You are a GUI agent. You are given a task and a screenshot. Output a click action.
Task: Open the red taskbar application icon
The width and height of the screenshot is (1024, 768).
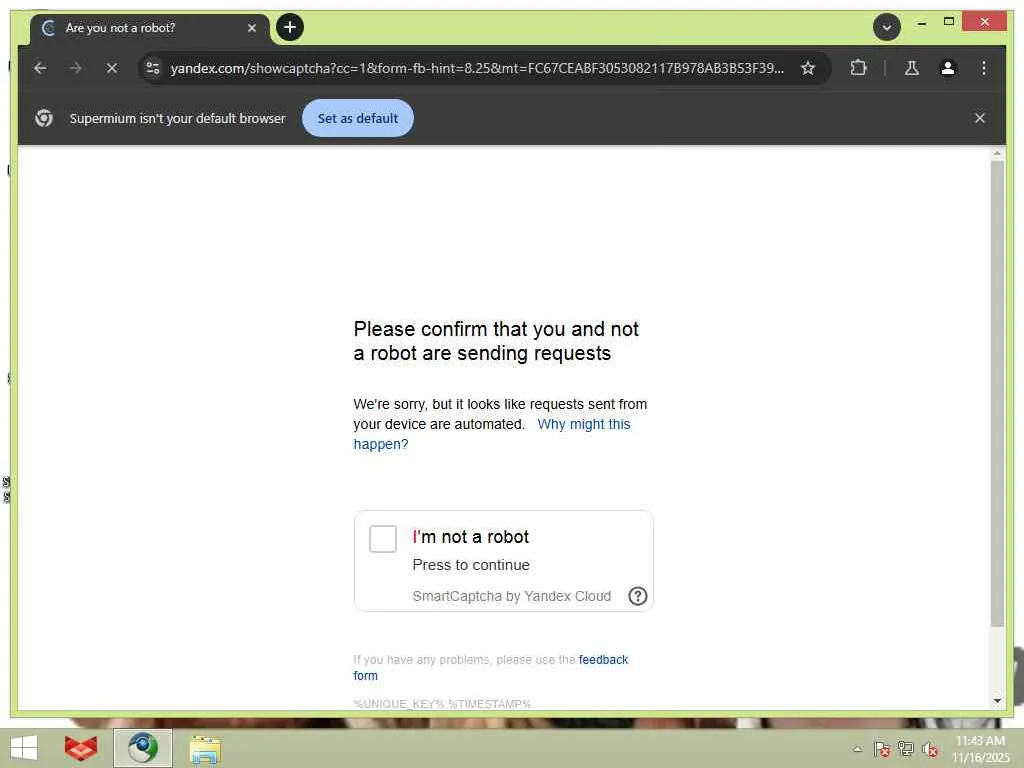click(81, 748)
